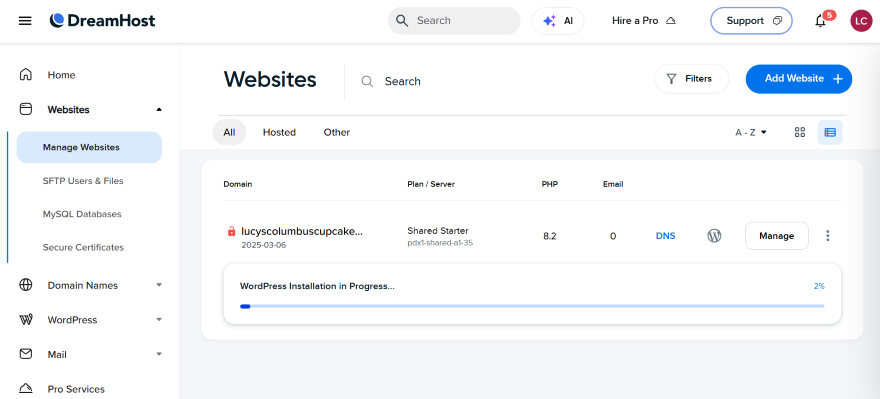Click the Mail envelope icon in sidebar

pyautogui.click(x=25, y=354)
